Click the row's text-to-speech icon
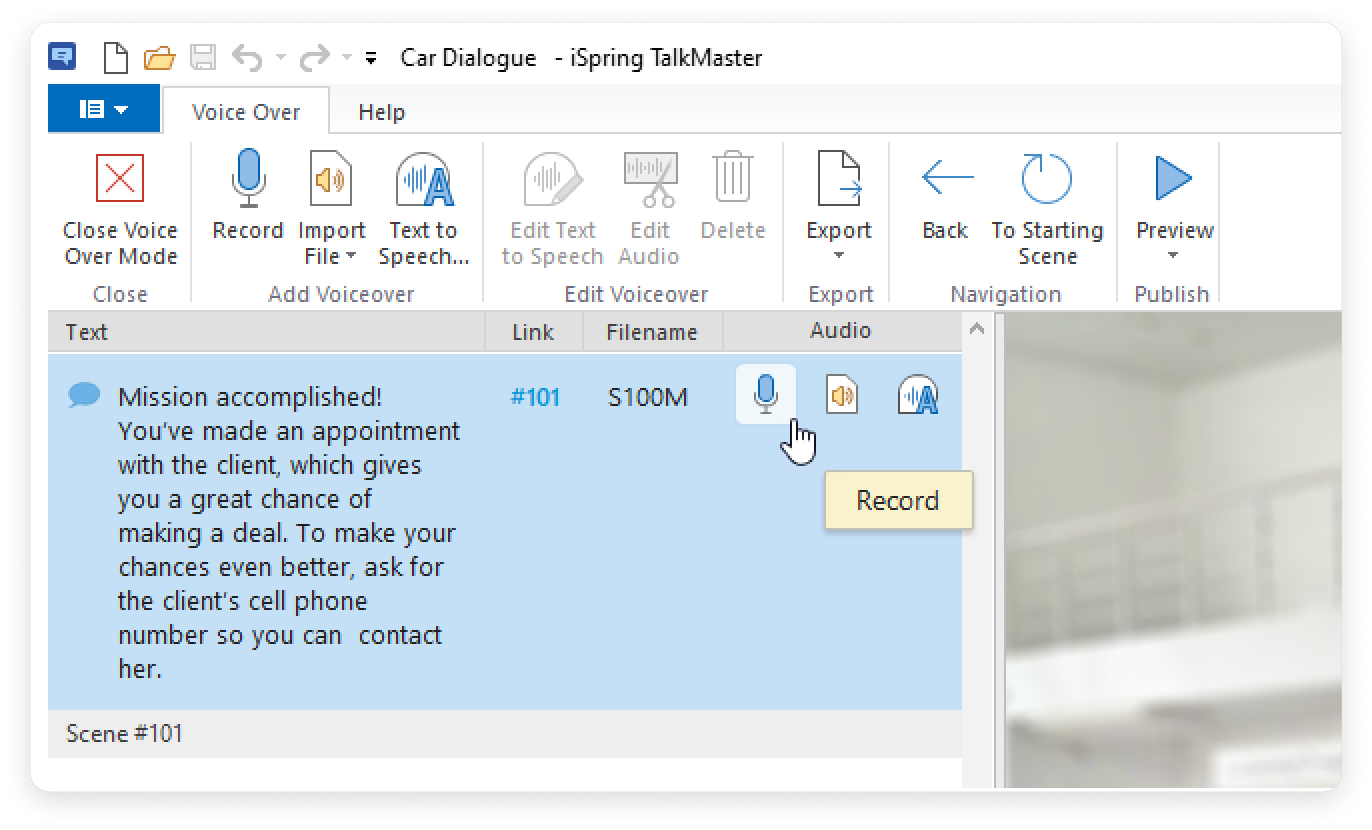This screenshot has width=1372, height=830. tap(917, 396)
